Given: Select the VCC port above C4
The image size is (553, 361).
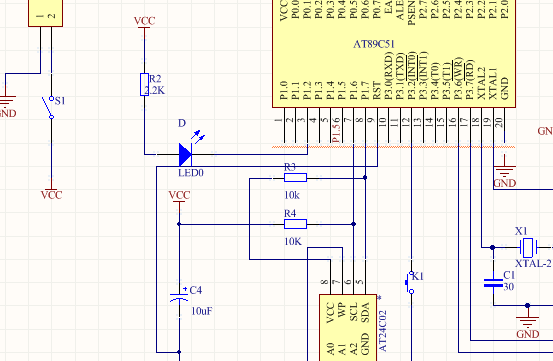Looking at the screenshot, I should (x=179, y=198).
